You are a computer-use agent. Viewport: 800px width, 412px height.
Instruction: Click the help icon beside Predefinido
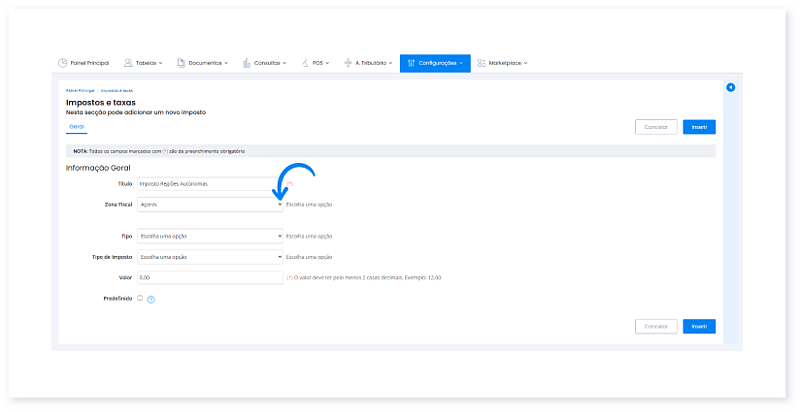pyautogui.click(x=151, y=299)
